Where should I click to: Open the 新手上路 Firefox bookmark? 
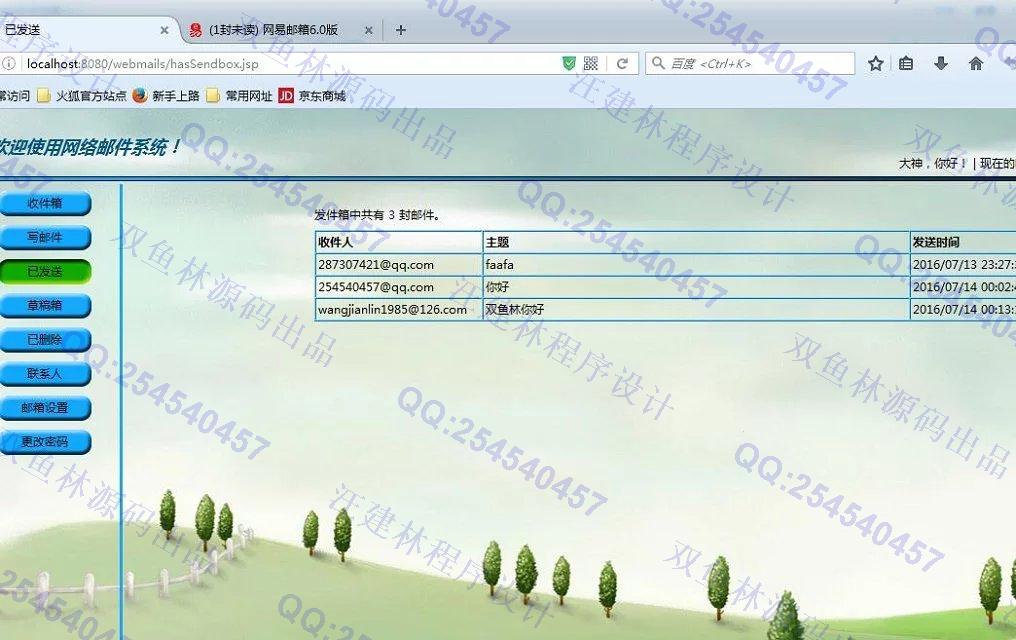[x=166, y=96]
